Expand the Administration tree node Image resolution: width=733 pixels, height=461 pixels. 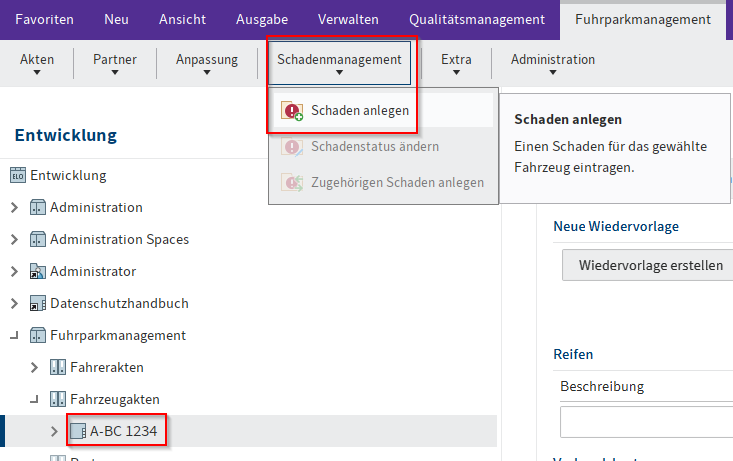coord(14,207)
